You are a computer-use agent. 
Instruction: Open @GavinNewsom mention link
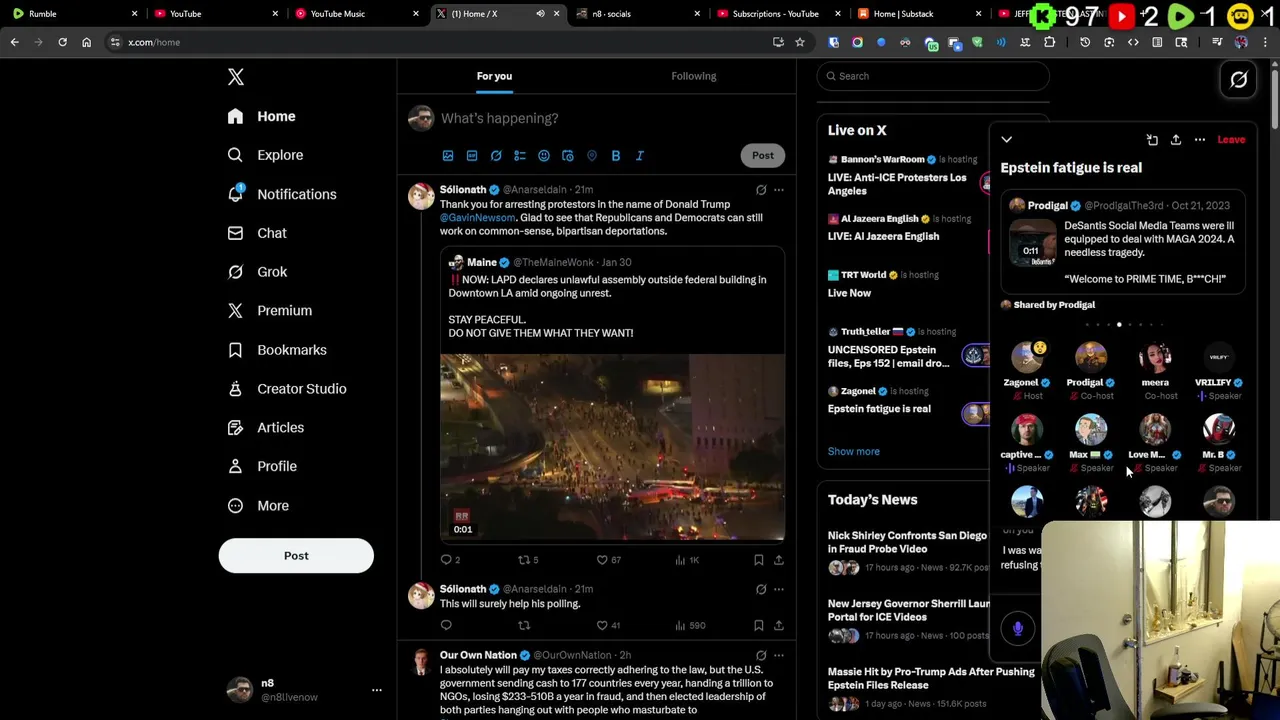tap(478, 218)
